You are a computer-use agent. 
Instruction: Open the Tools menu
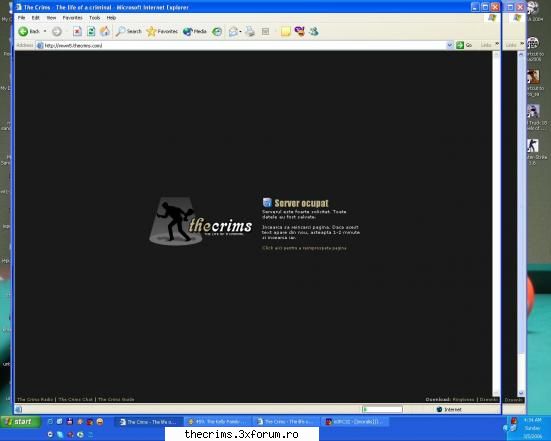[x=95, y=18]
